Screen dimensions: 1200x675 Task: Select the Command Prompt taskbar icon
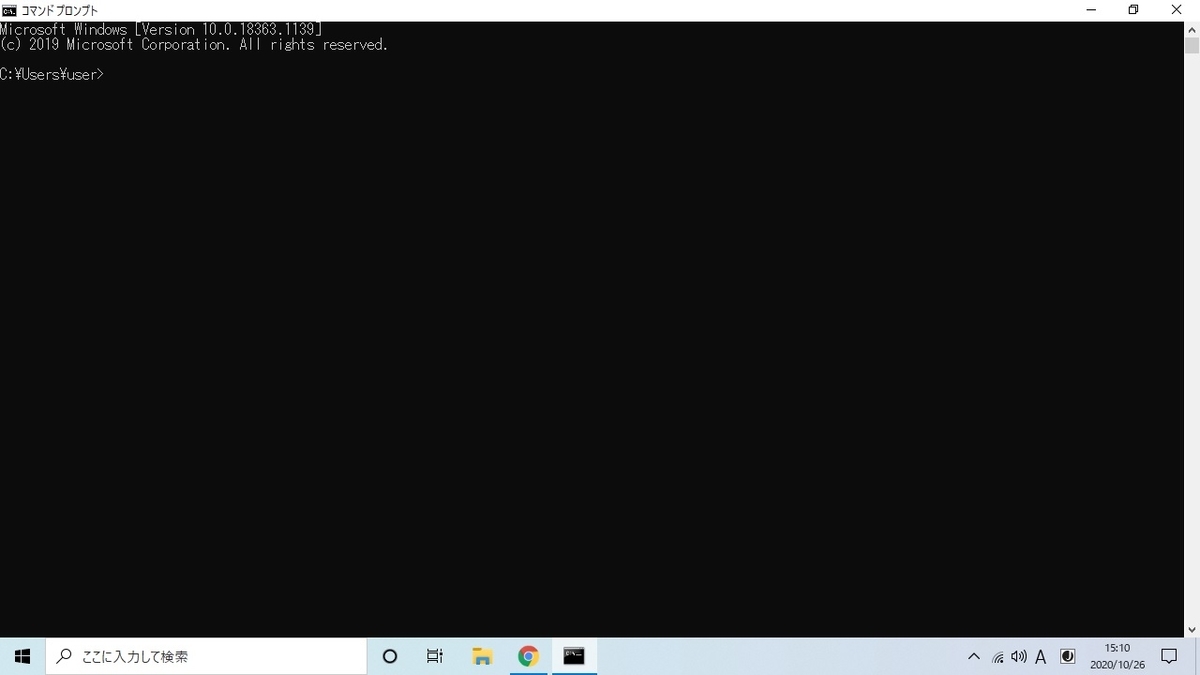point(574,656)
